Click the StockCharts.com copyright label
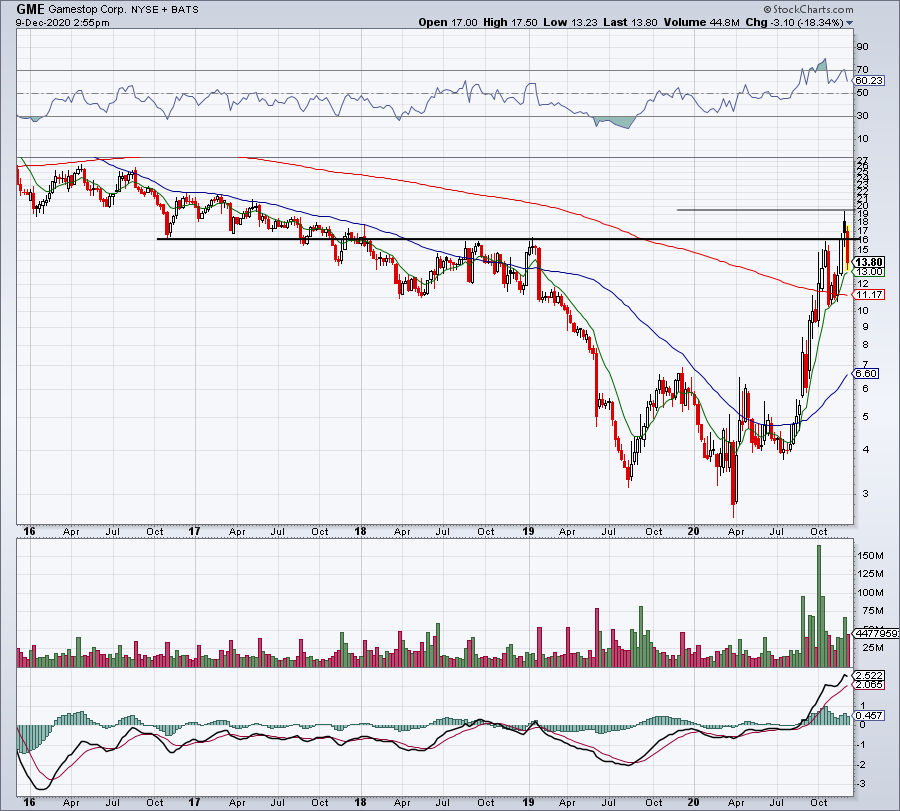This screenshot has height=811, width=900. pyautogui.click(x=809, y=9)
